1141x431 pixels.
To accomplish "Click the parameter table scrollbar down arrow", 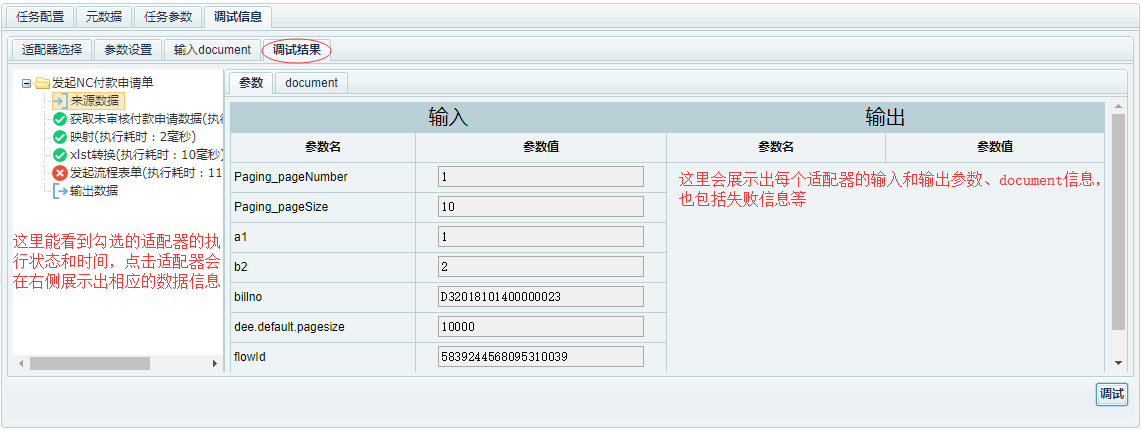I will 1118,363.
